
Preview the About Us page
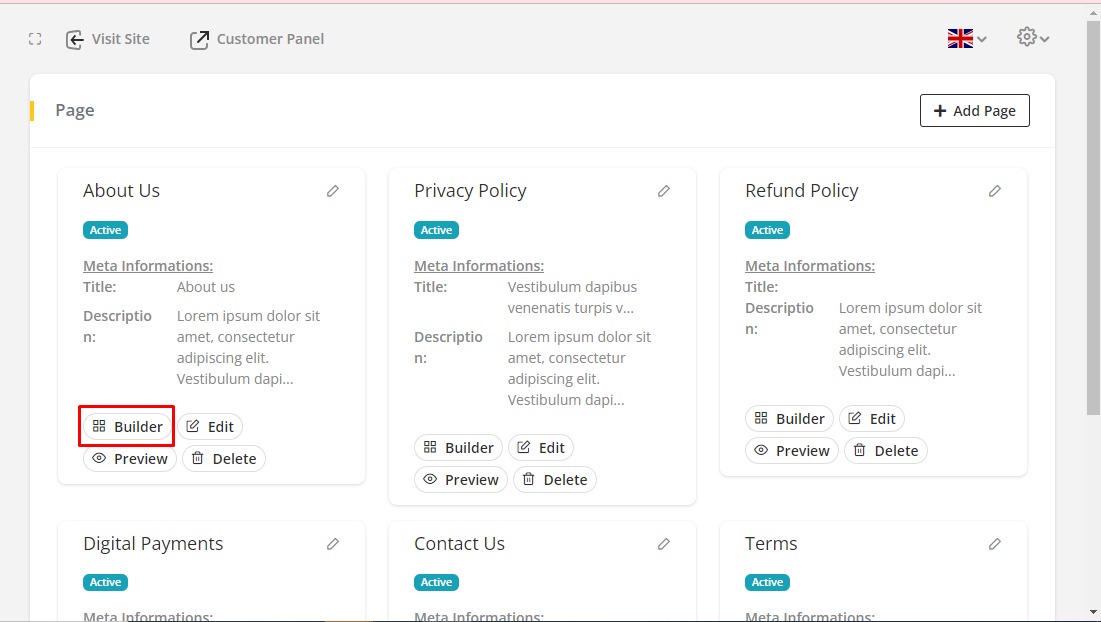coord(130,459)
